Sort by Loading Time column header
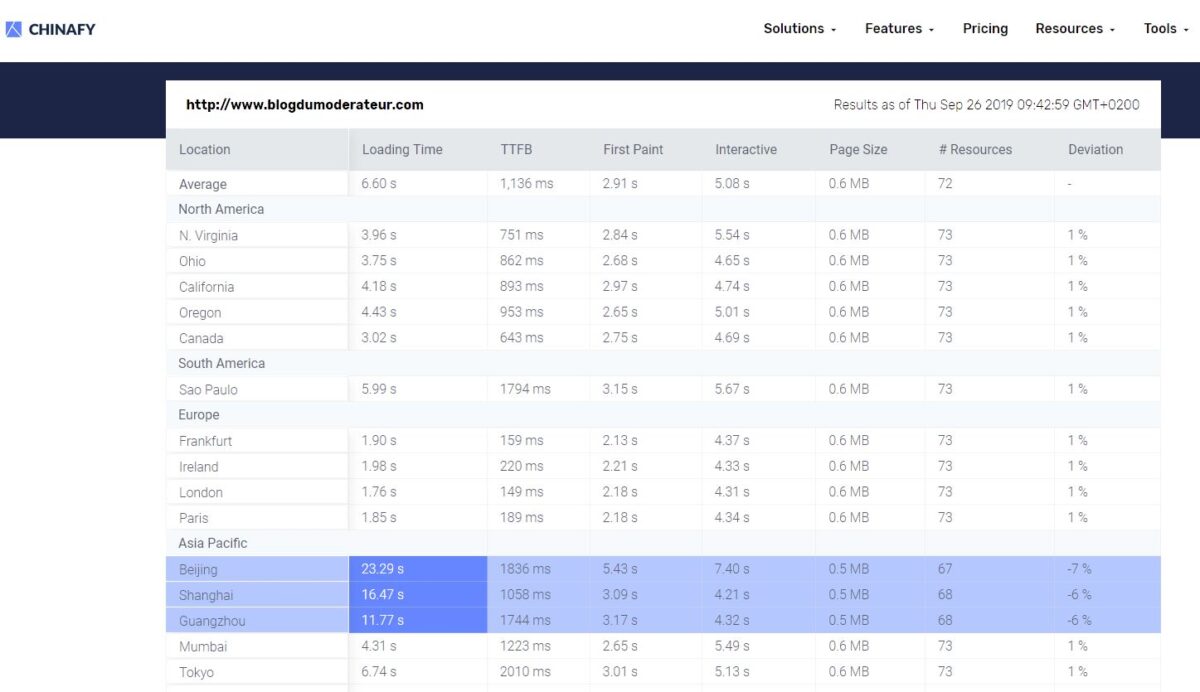The height and width of the screenshot is (692, 1200). pyautogui.click(x=402, y=150)
